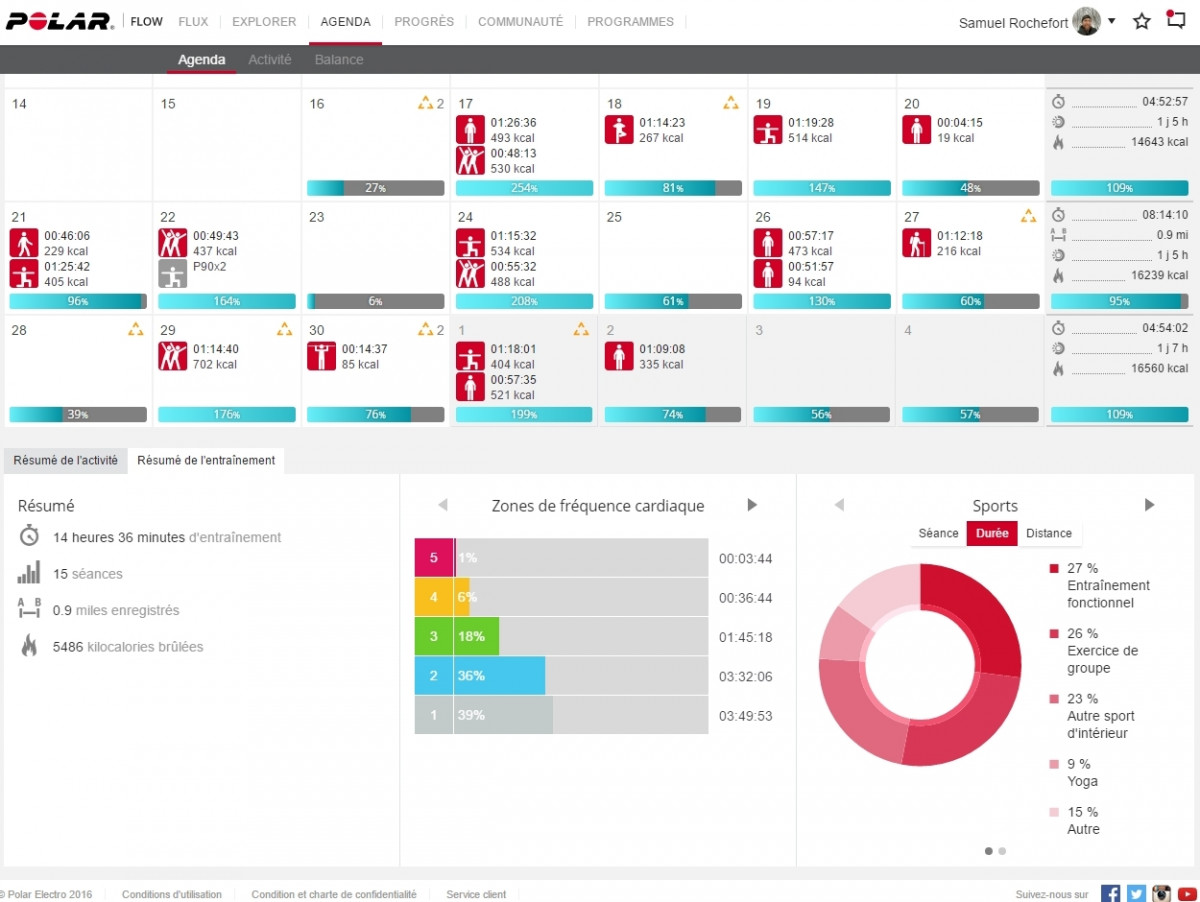
Task: Open the Facebook social icon in footer
Action: 1110,893
